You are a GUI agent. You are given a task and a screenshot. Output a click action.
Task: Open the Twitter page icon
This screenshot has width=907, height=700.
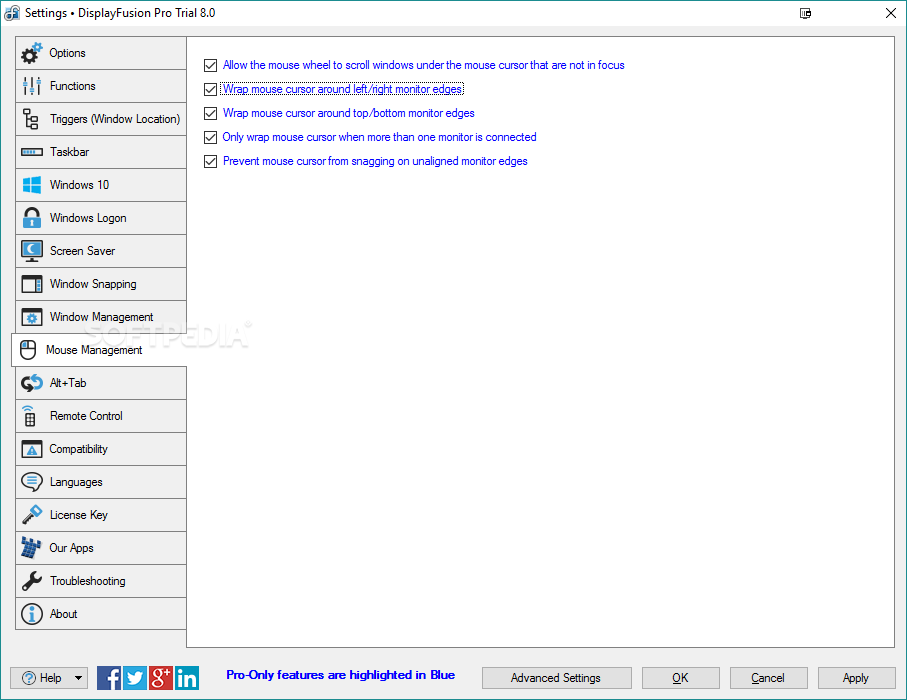coord(135,678)
